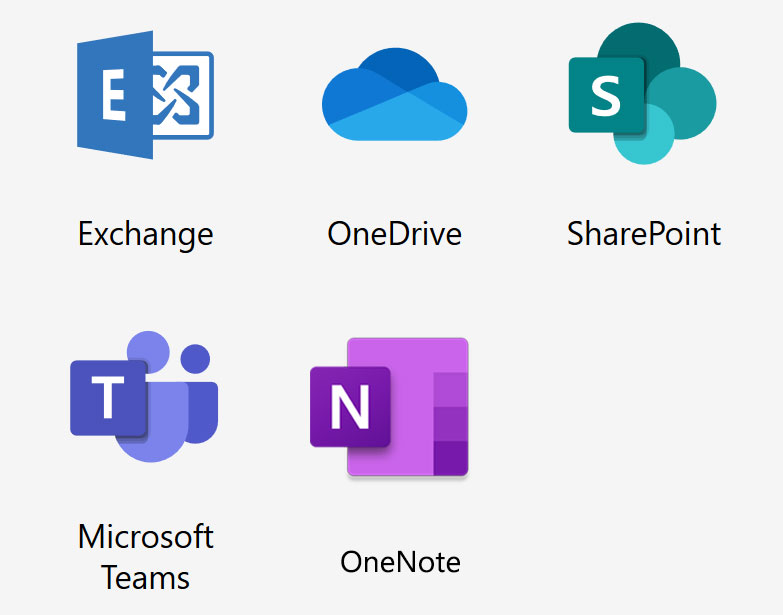This screenshot has height=615, width=783.
Task: Select the Exchange text label
Action: click(145, 234)
